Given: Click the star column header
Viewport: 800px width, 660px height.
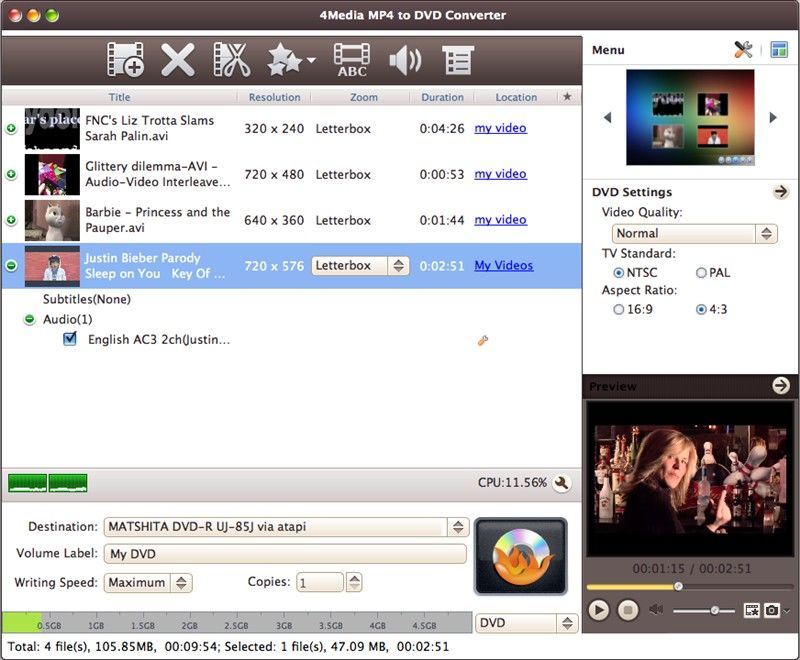Looking at the screenshot, I should pyautogui.click(x=567, y=97).
